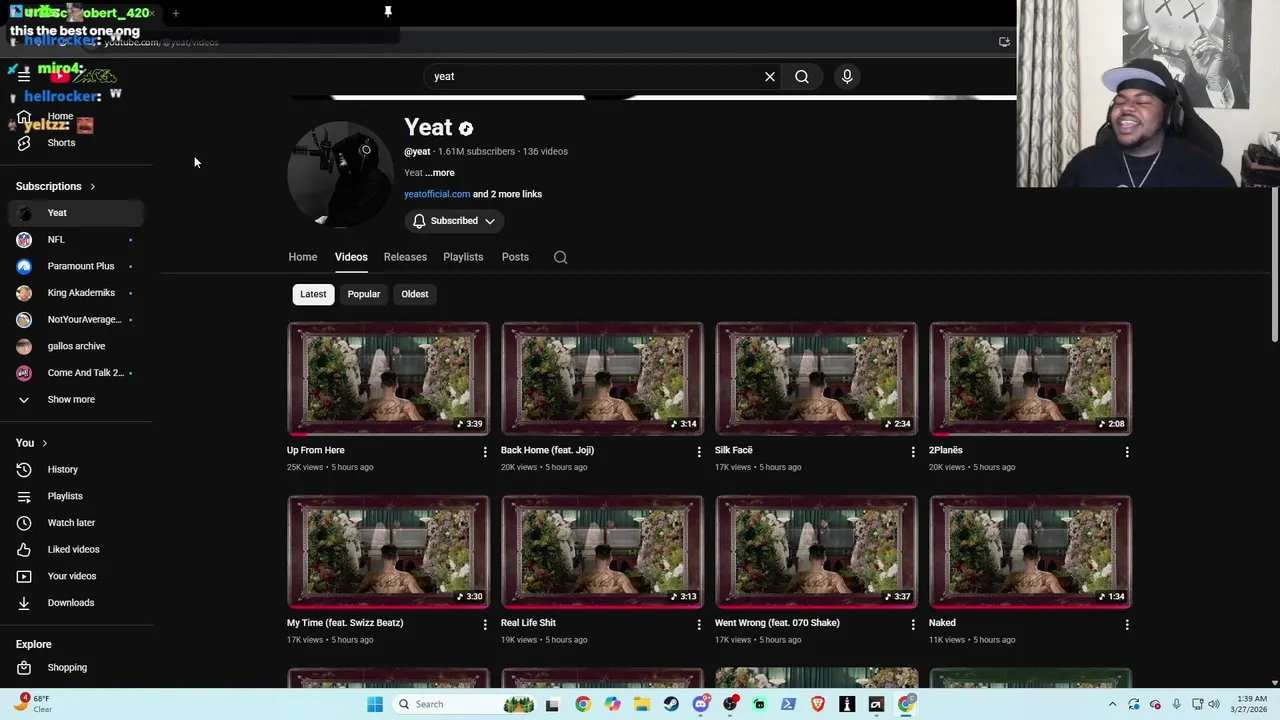Open more options for Back Home (feat. Joji)
Image resolution: width=1280 pixels, height=720 pixels.
click(x=699, y=452)
